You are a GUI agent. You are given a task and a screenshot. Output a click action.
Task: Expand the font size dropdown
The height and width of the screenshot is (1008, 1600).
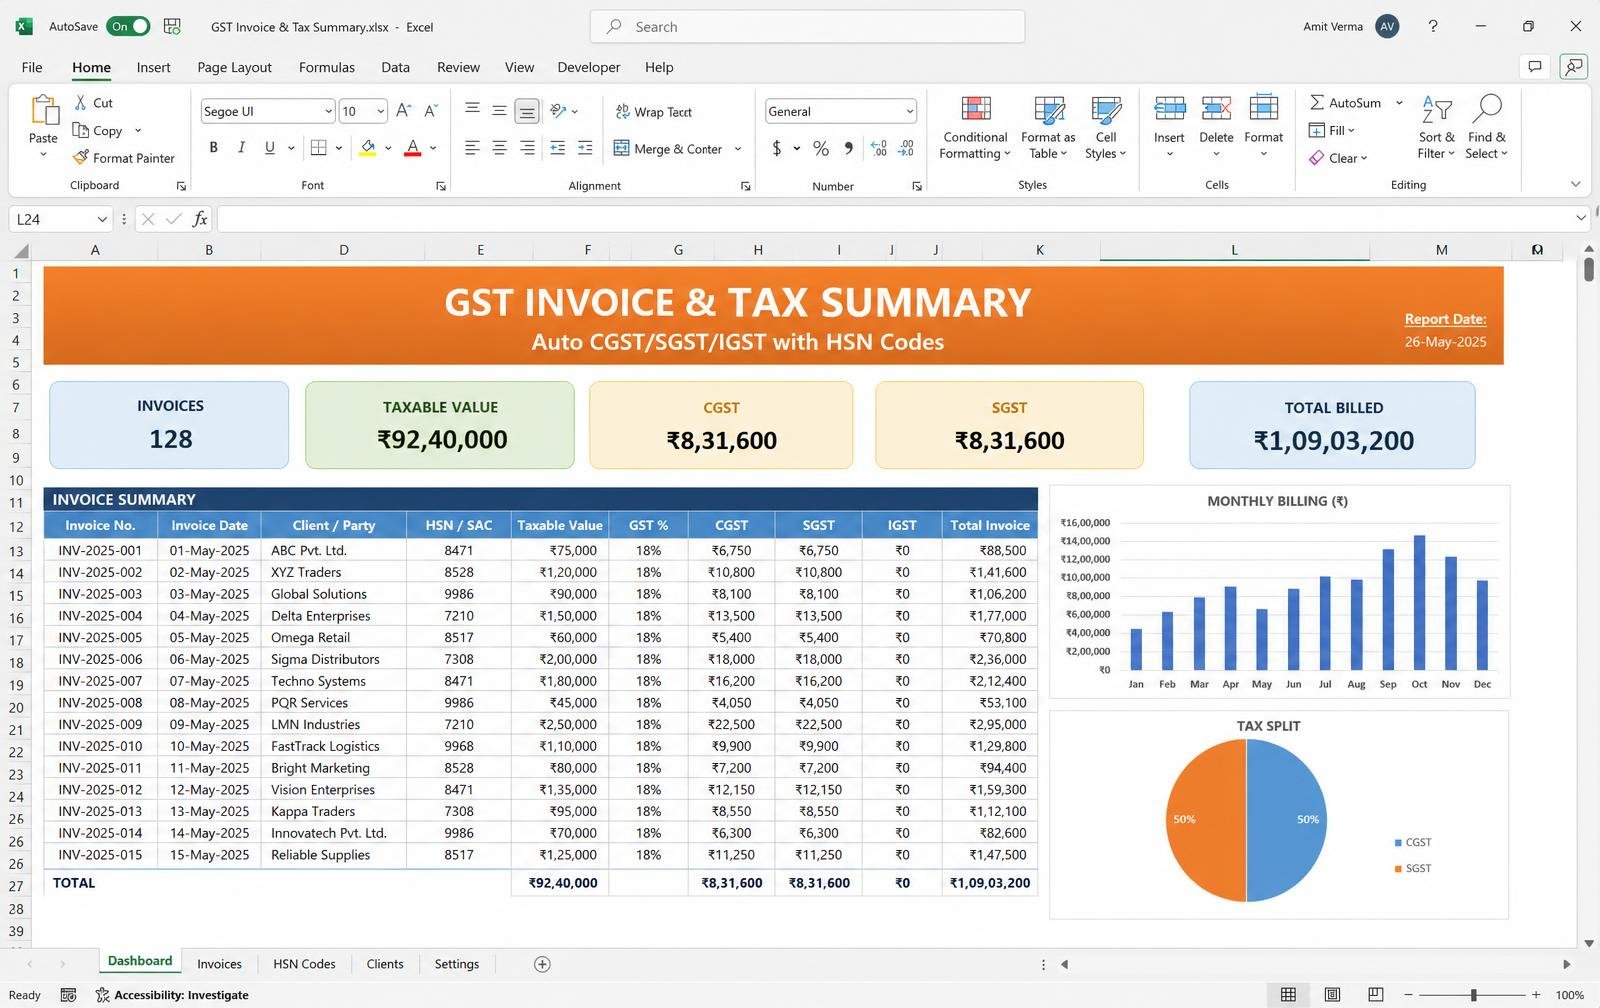pyautogui.click(x=381, y=111)
